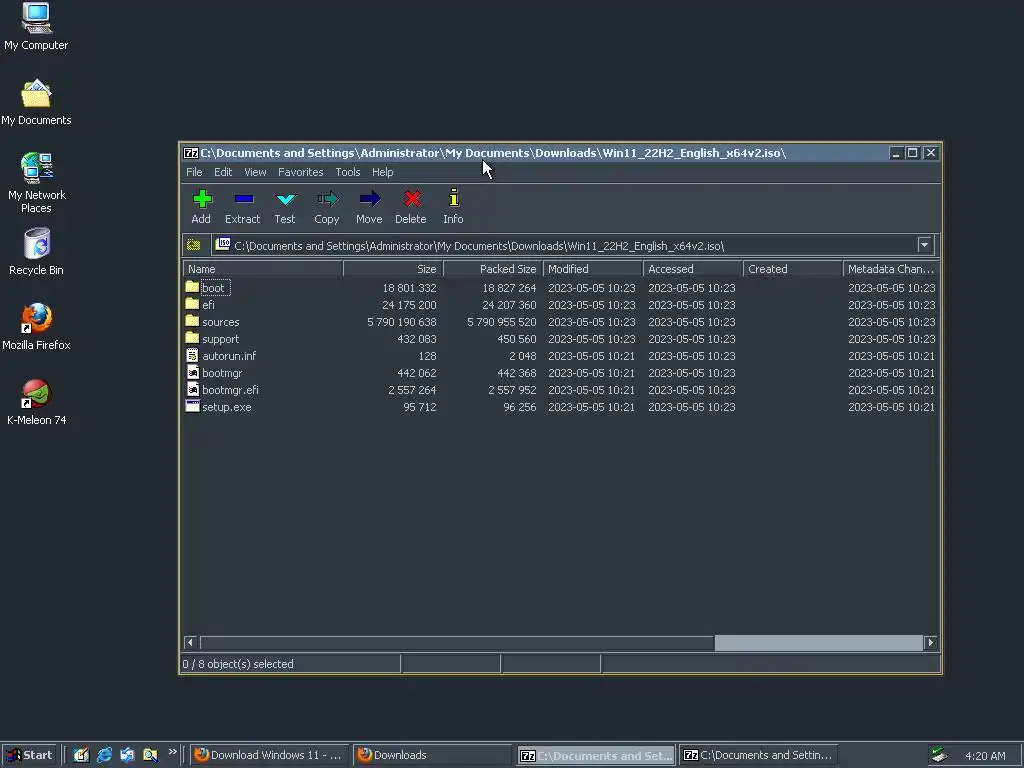Click the Internet Explorer quick launch icon
Viewport: 1024px width, 768px height.
tap(104, 755)
